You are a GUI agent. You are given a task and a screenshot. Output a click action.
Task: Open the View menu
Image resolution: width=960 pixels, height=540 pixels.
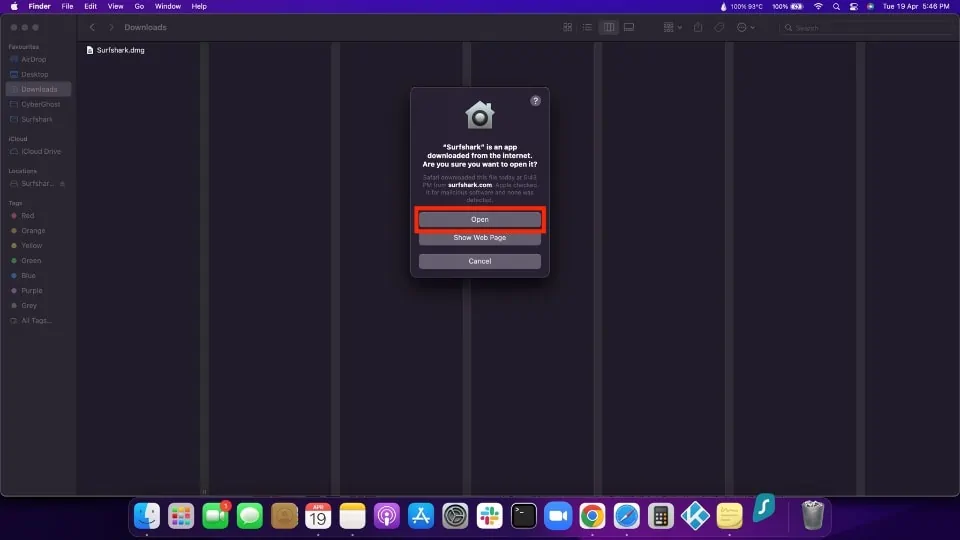[115, 6]
